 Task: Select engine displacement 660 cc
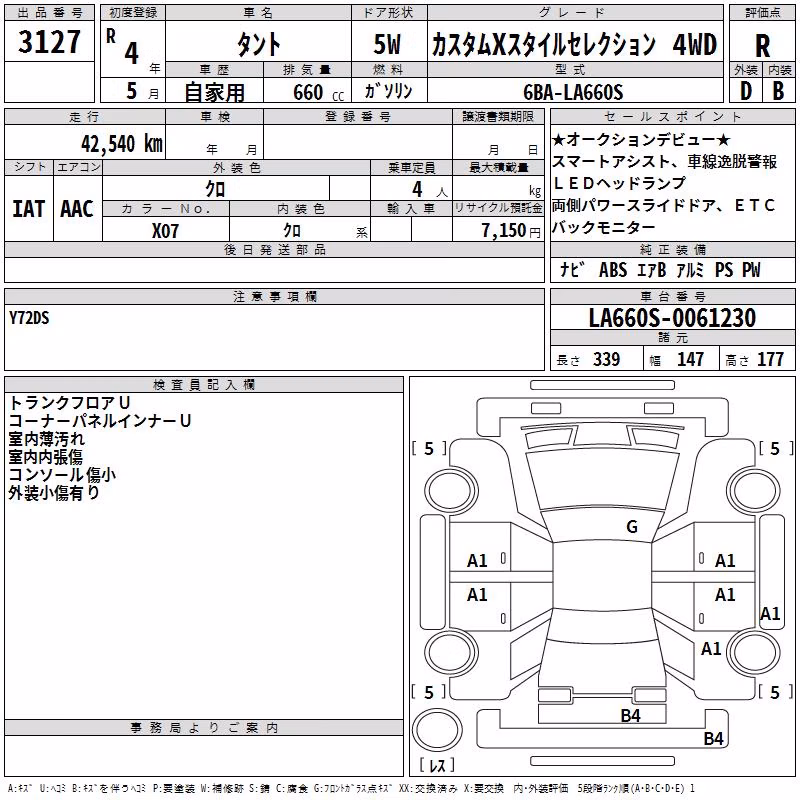(x=318, y=93)
